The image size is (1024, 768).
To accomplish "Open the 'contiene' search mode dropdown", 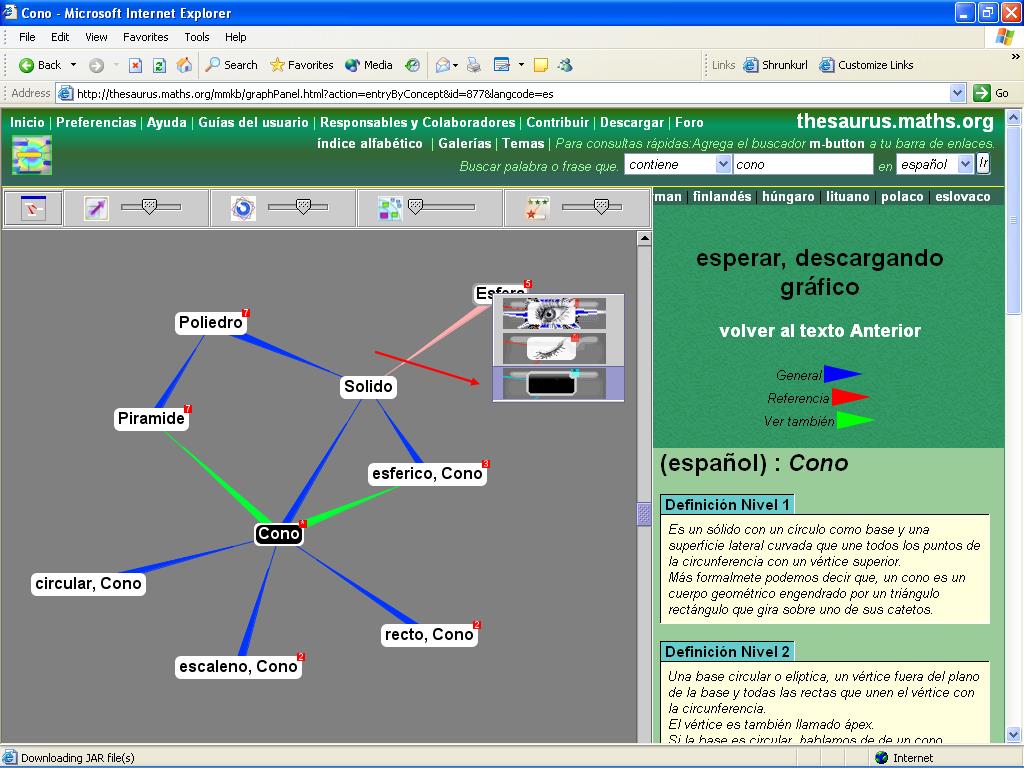I will 675,164.
